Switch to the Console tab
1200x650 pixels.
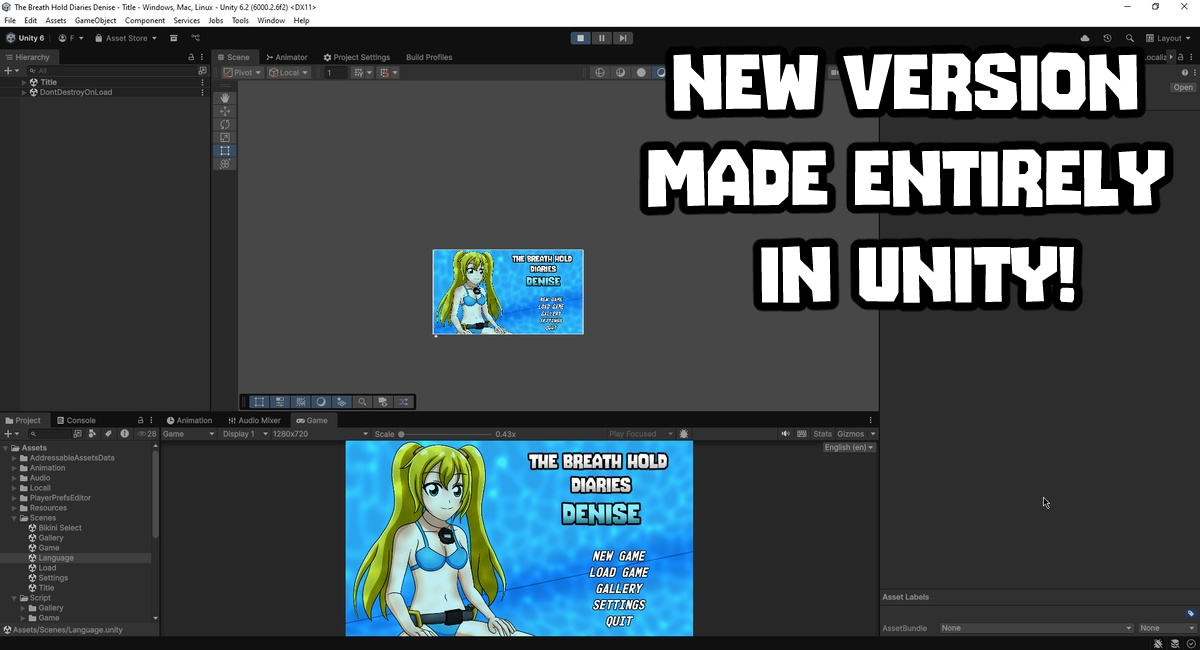(76, 420)
